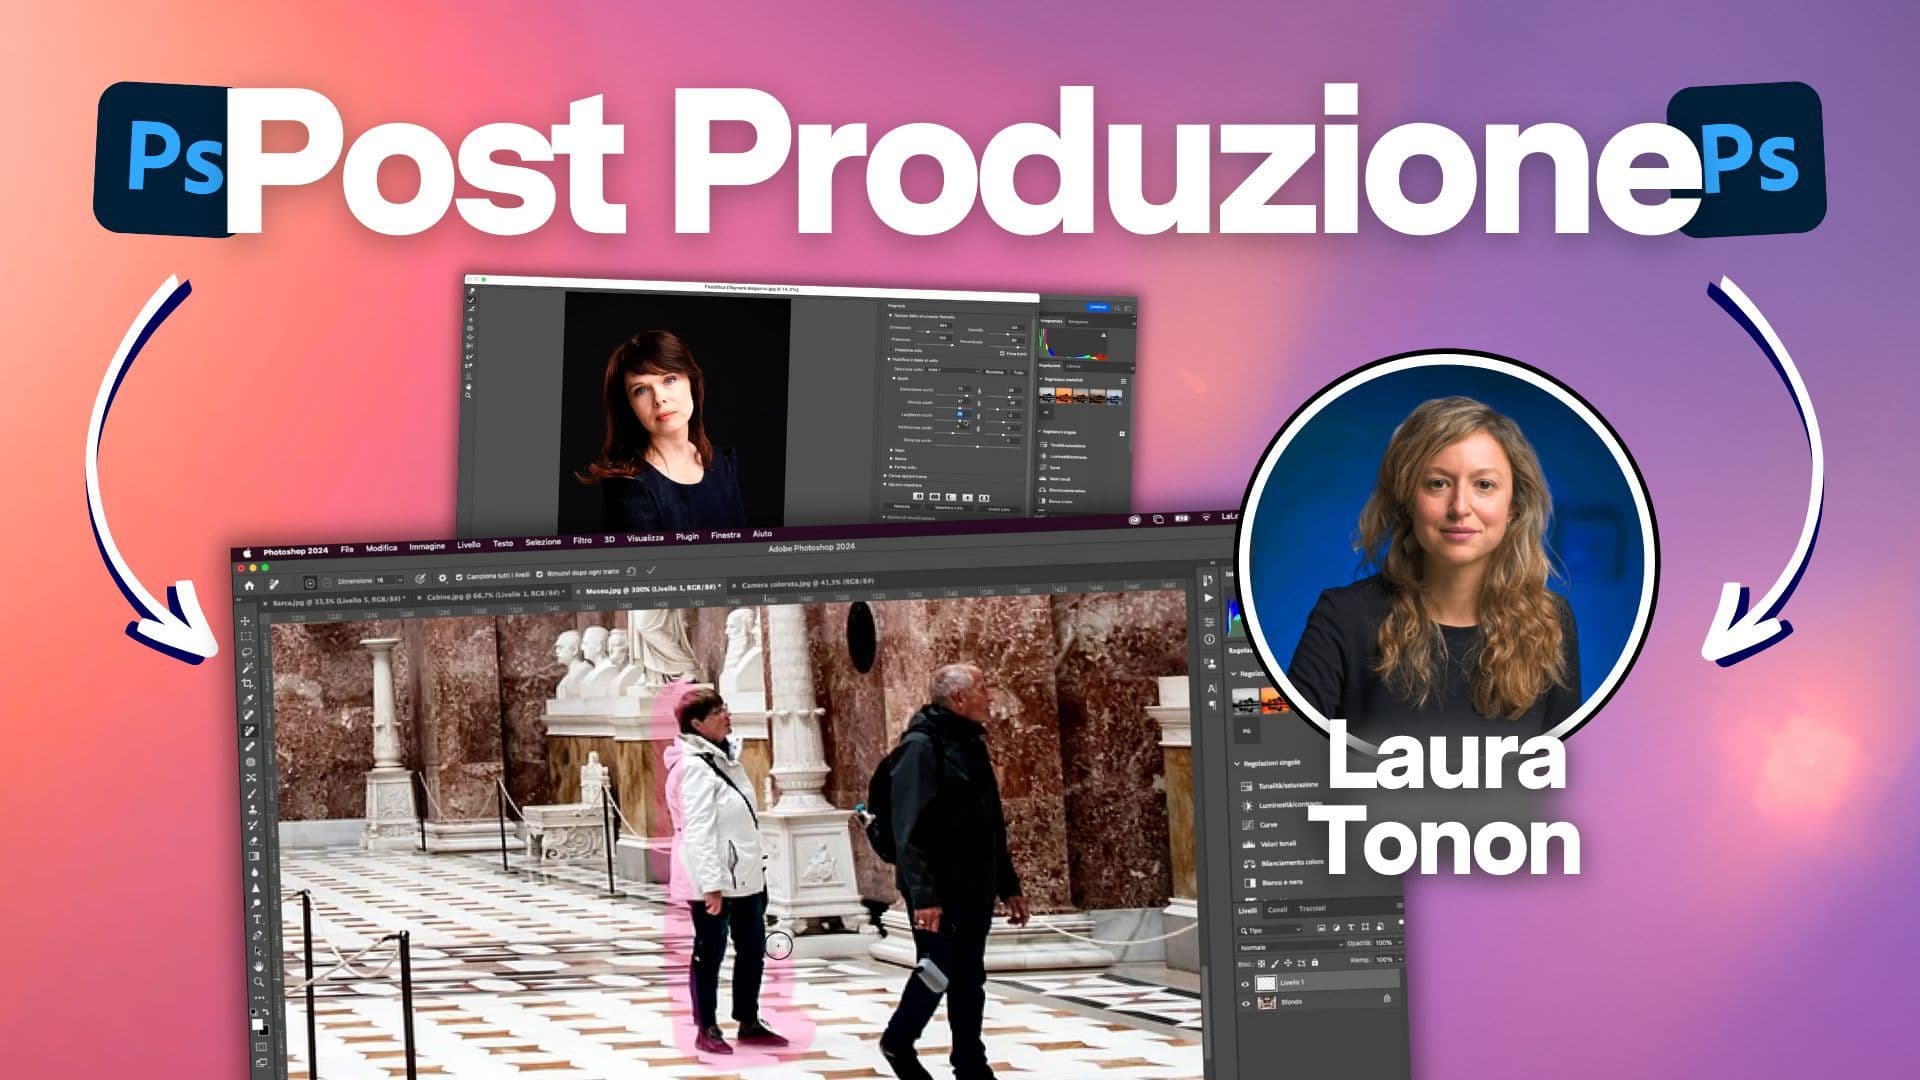Select the Move tool in Photoshop's toolbar

click(246, 621)
